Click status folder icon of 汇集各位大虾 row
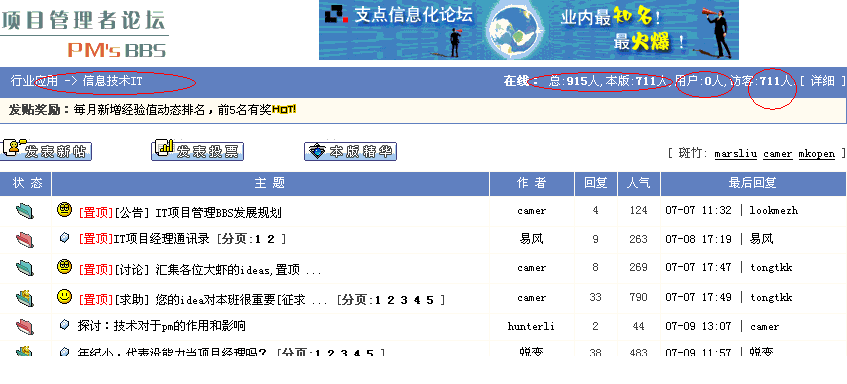Screen dimensions: 847x384 (25, 268)
